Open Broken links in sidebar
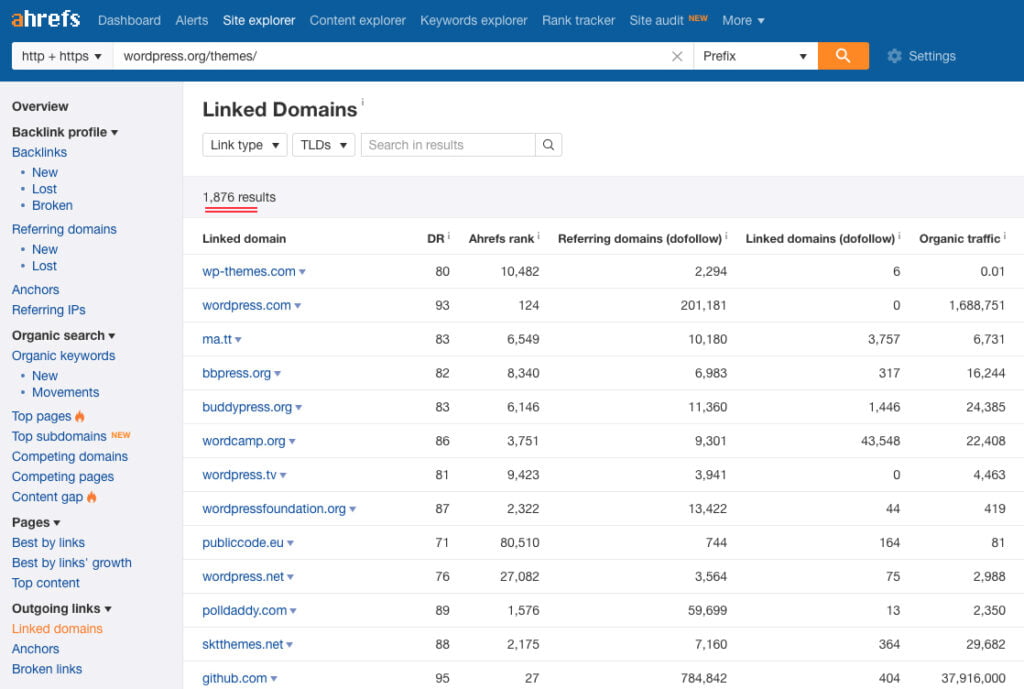 (47, 669)
